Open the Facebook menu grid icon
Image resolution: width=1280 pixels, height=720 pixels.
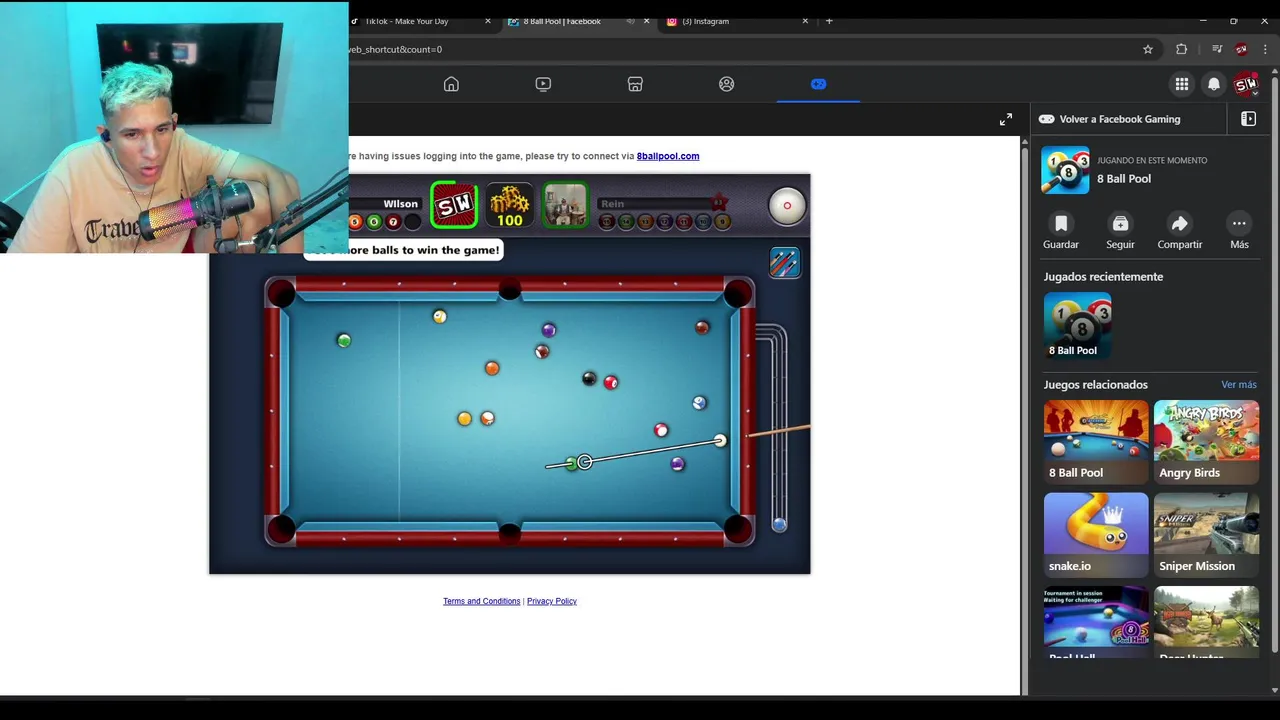click(x=1182, y=85)
